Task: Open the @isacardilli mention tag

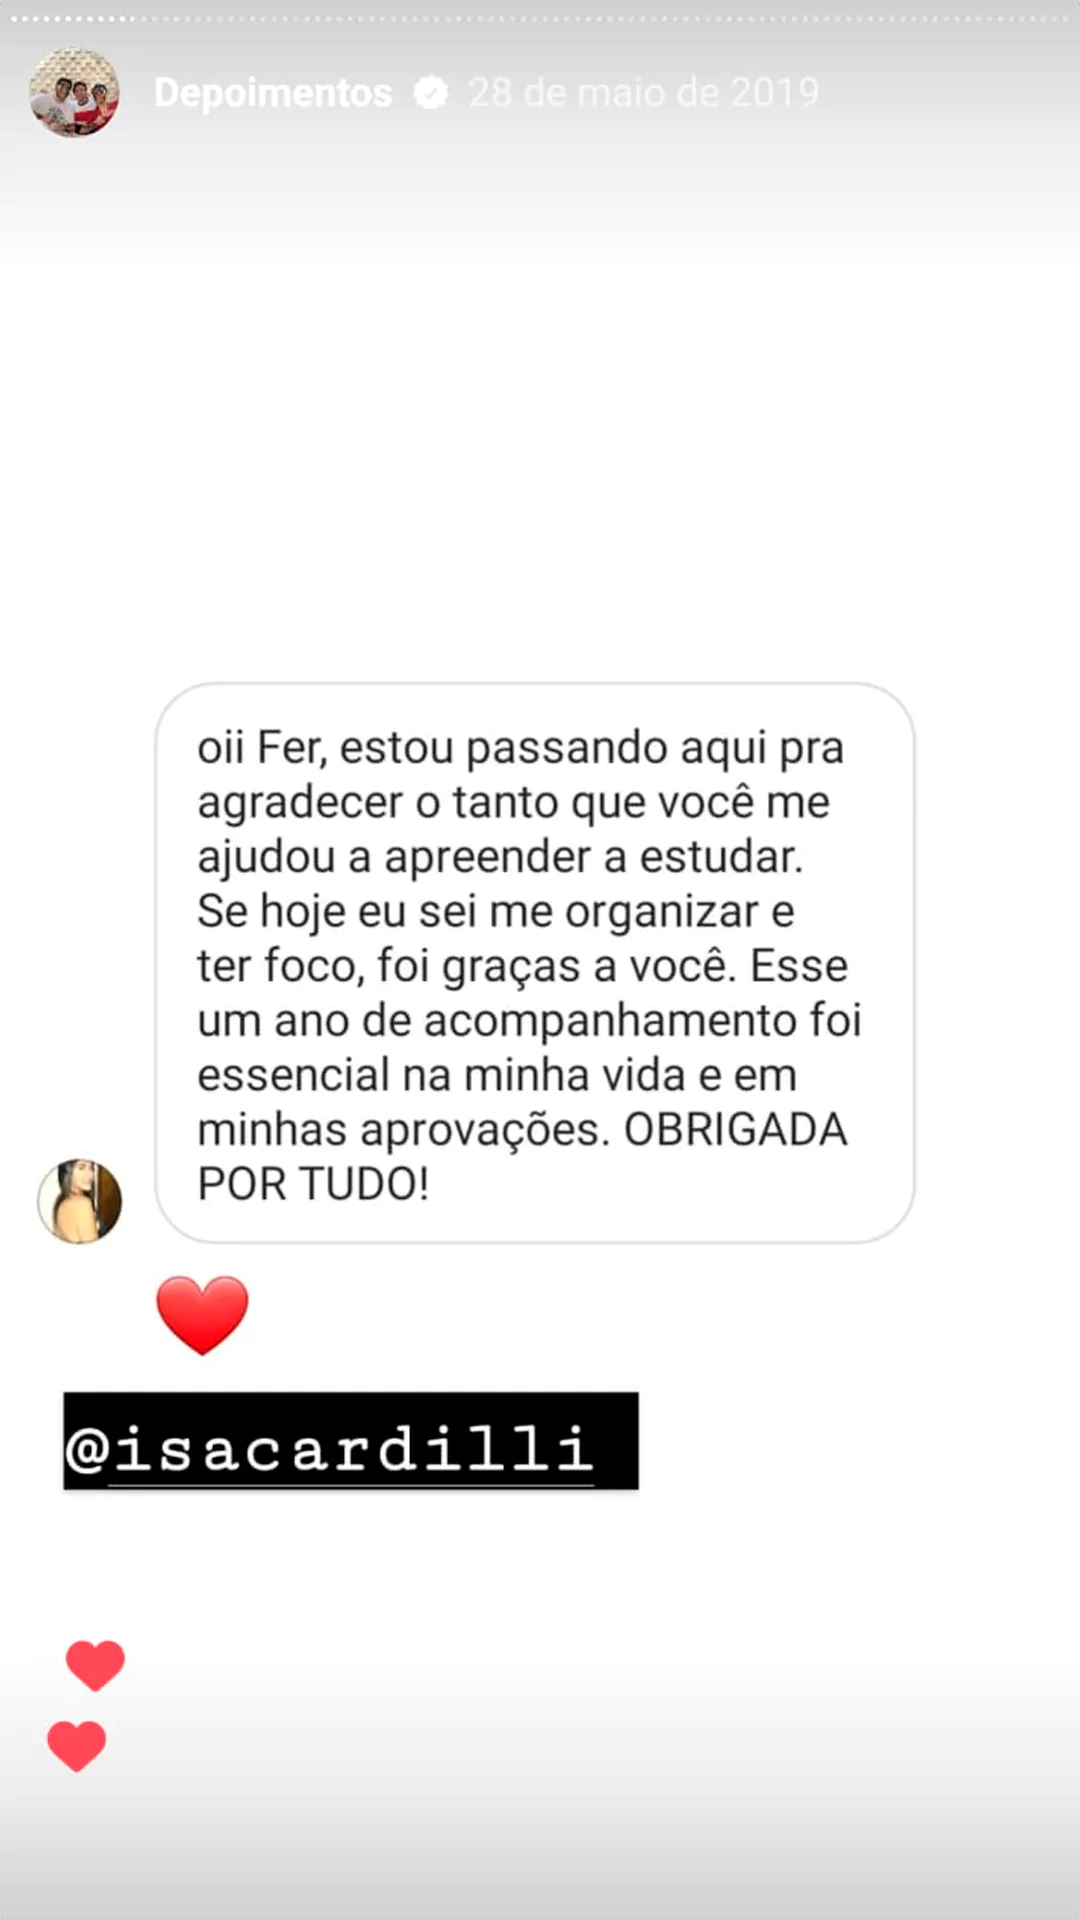Action: [351, 1441]
